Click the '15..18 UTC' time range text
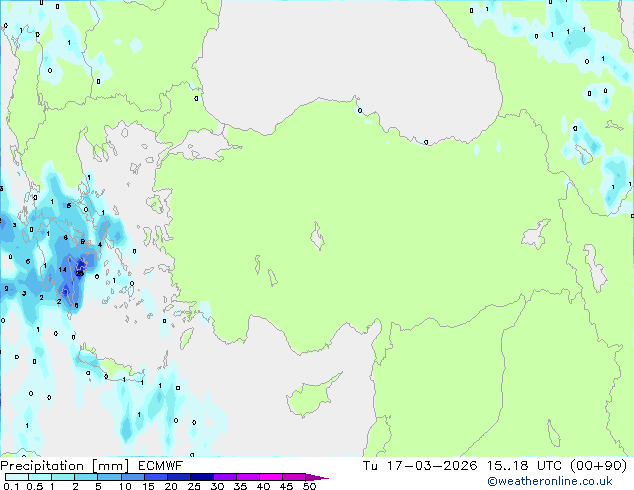The width and height of the screenshot is (634, 490). [524, 466]
